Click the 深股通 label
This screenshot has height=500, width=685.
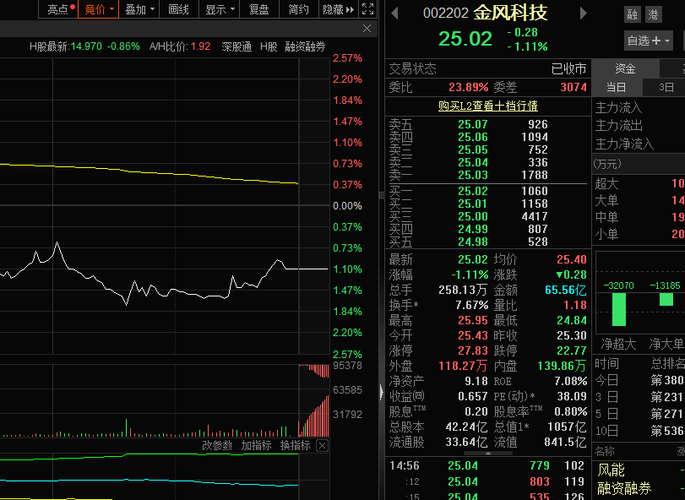click(236, 47)
